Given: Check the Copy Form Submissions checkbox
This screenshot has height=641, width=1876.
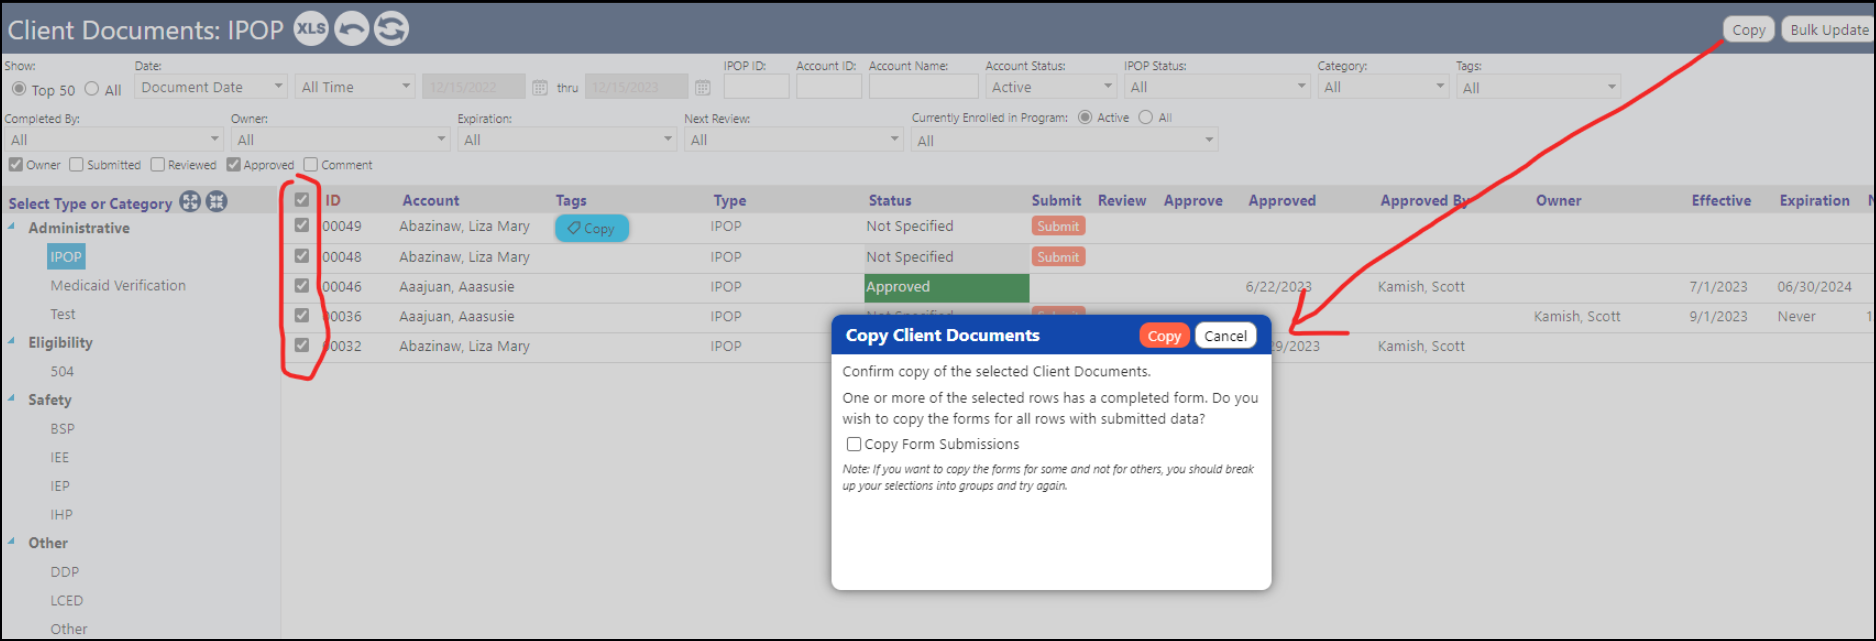Looking at the screenshot, I should pyautogui.click(x=854, y=444).
